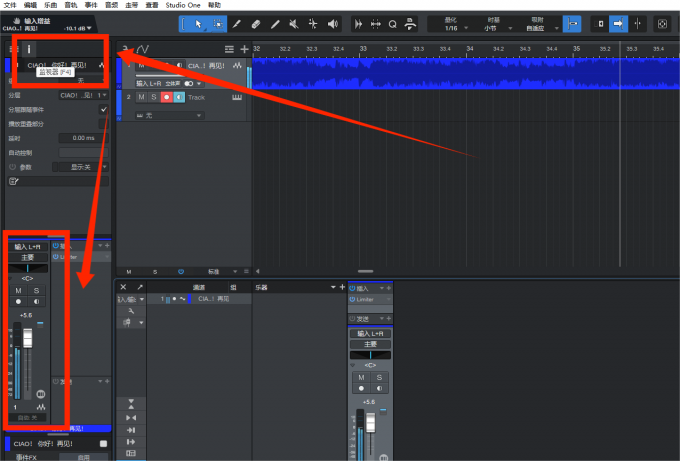The width and height of the screenshot is (680, 461).
Task: Open the 帮助 menu
Action: [x=214, y=5]
